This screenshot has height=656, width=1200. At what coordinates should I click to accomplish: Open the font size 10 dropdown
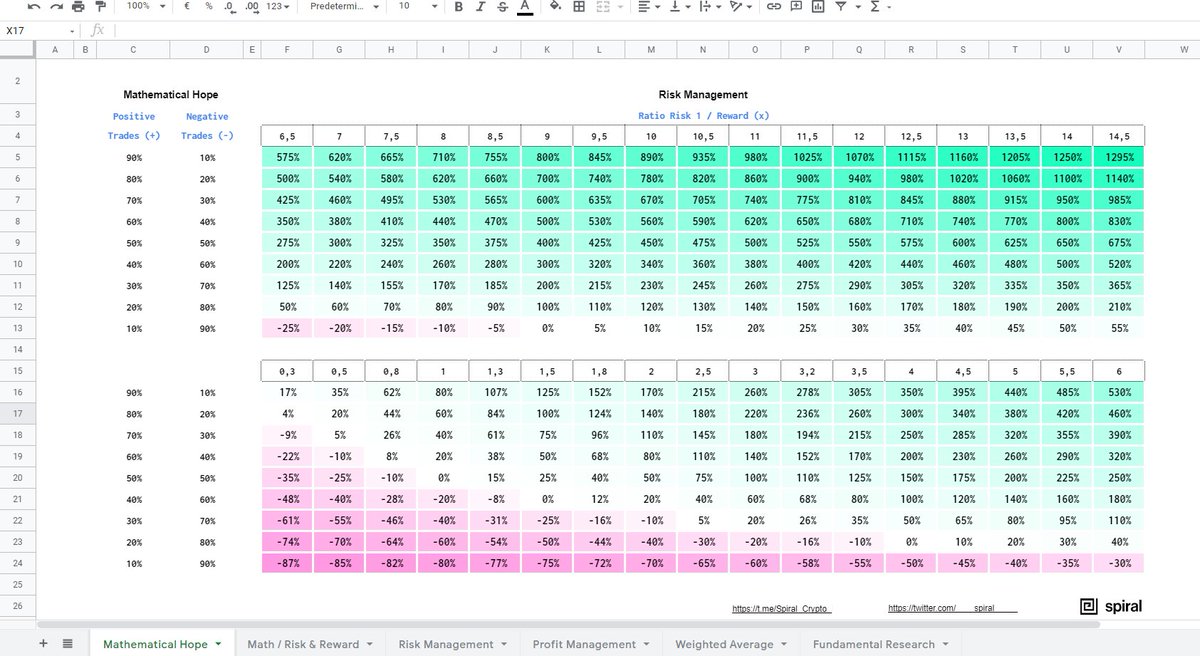pyautogui.click(x=416, y=6)
